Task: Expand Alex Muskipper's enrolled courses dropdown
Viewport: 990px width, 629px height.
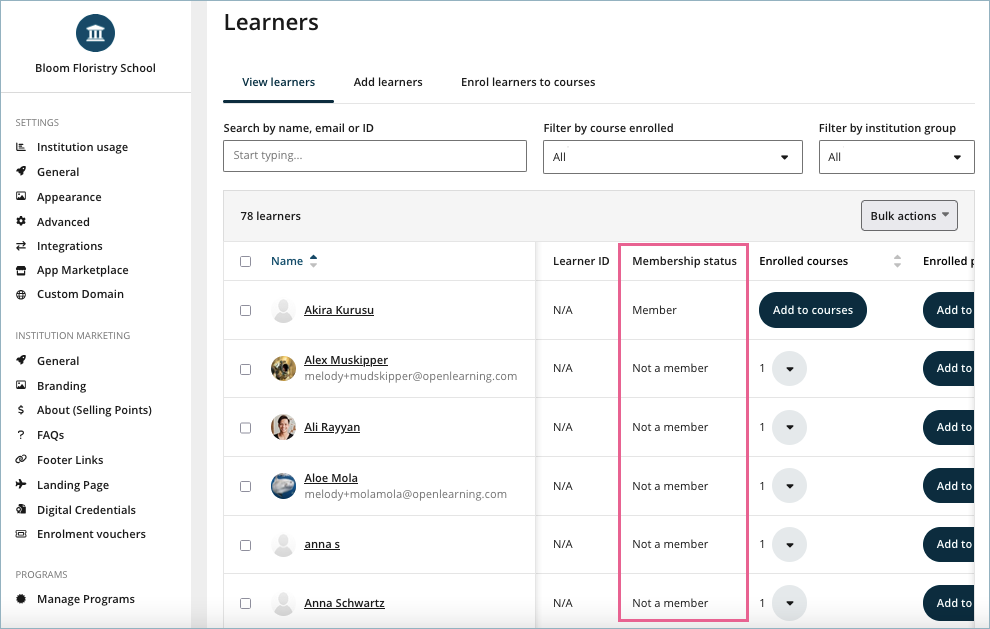Action: [789, 369]
